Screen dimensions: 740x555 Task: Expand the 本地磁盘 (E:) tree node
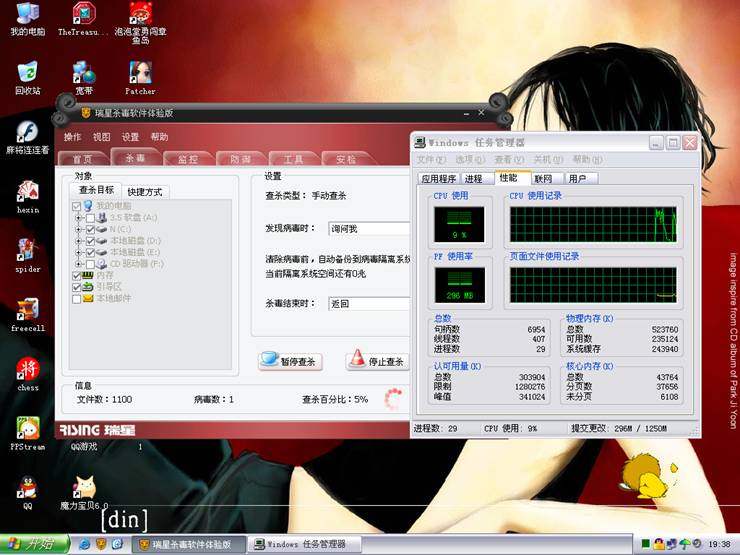point(79,252)
